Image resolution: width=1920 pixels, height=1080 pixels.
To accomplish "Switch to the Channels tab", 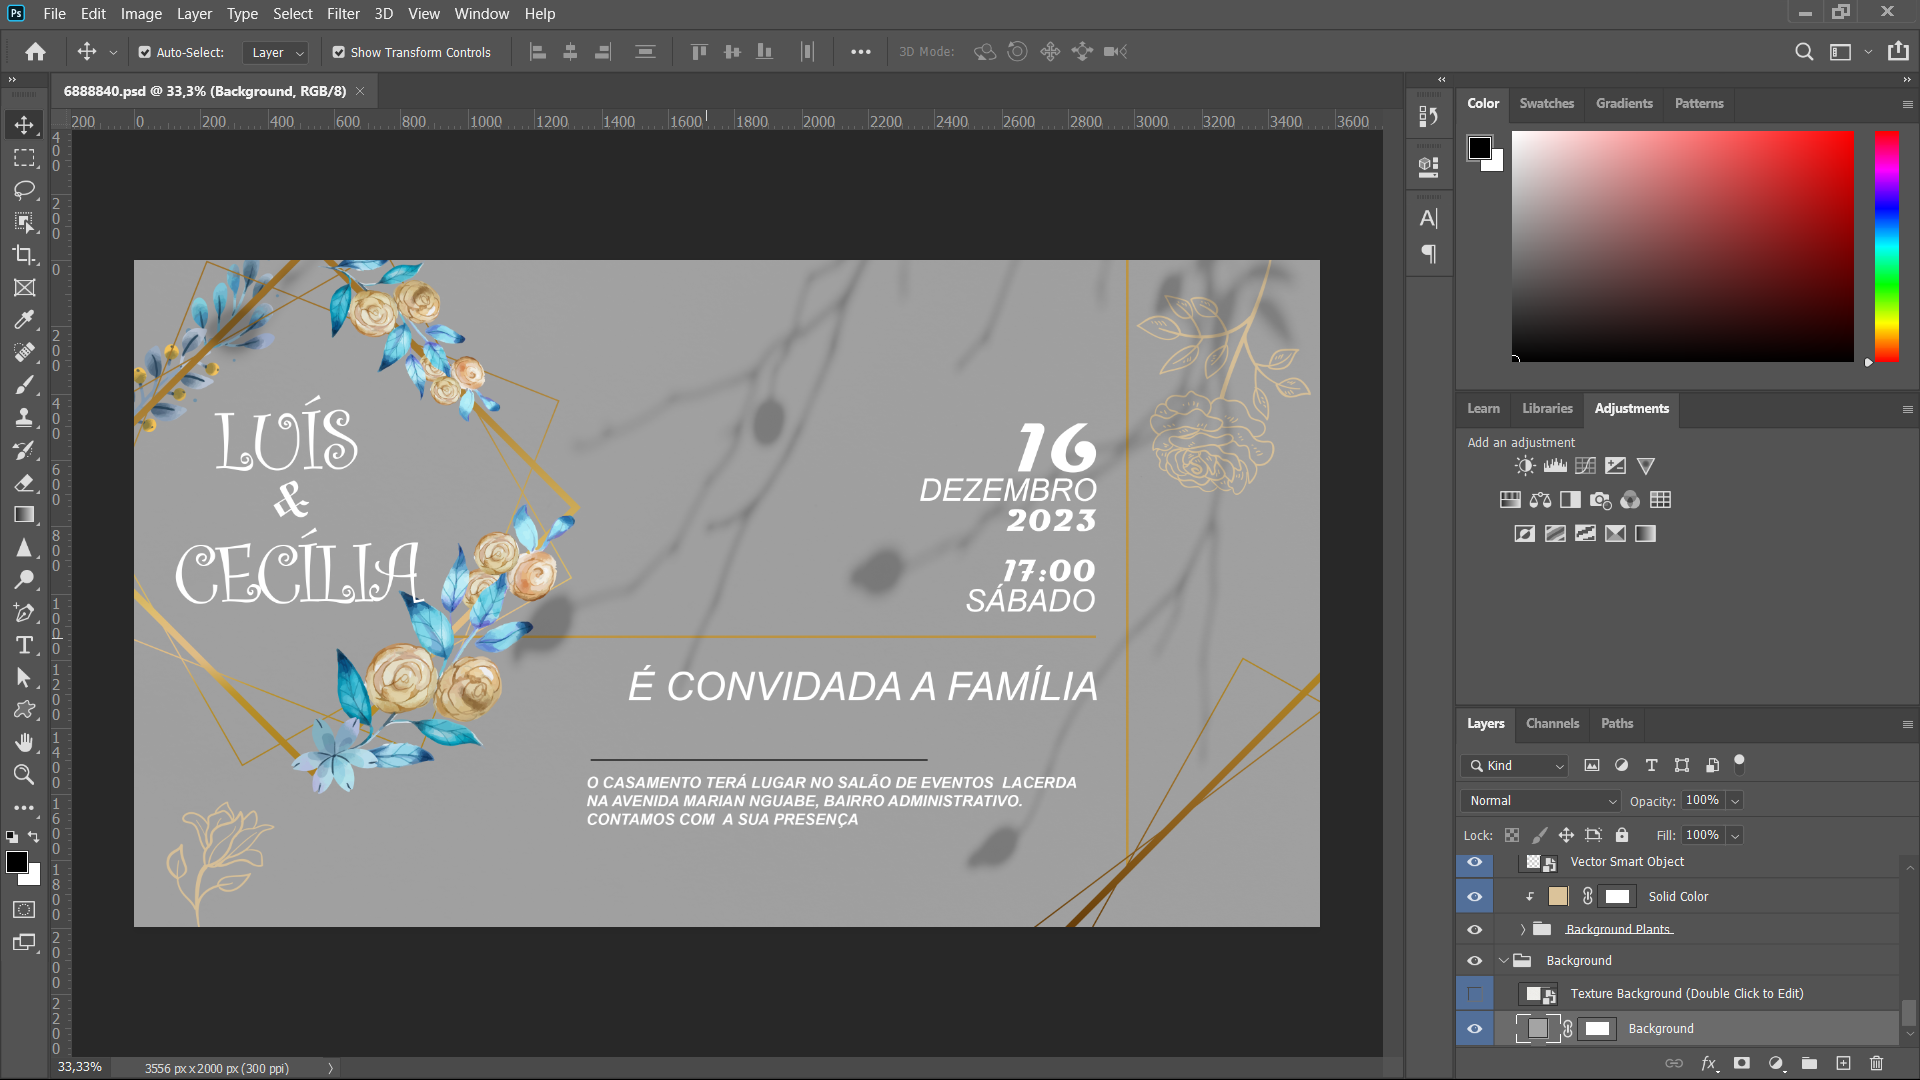I will [1552, 723].
